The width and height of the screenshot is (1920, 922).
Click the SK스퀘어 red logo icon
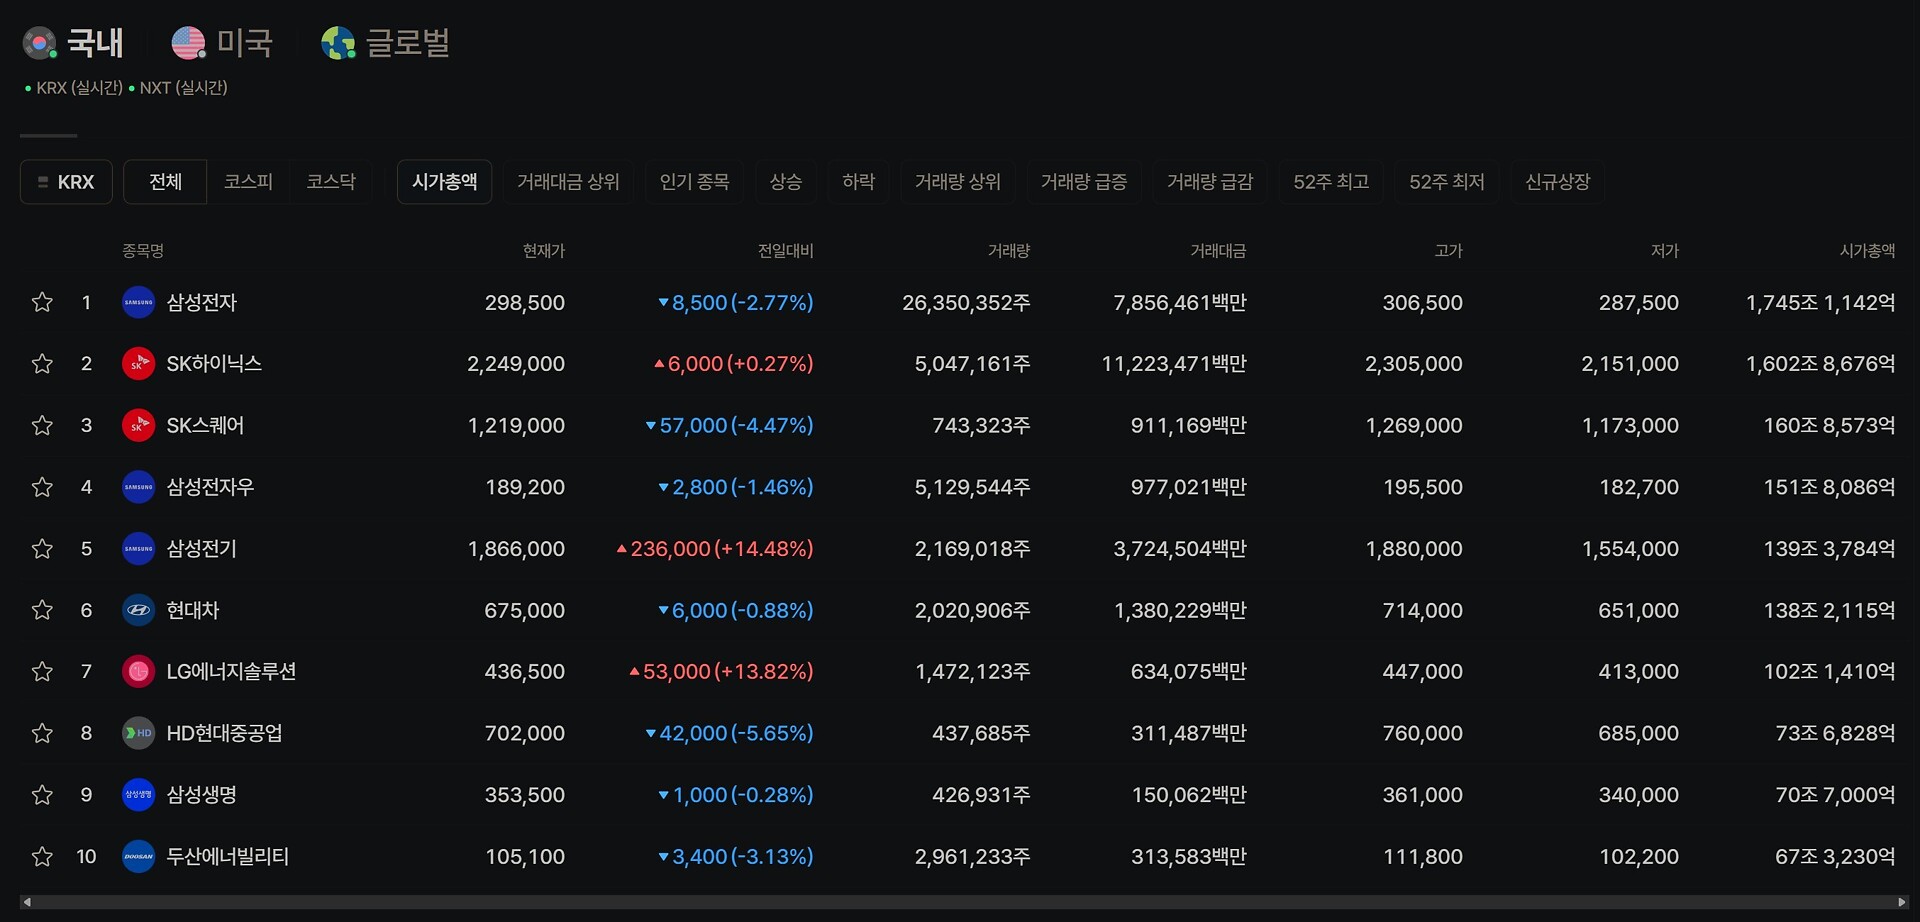tap(138, 425)
